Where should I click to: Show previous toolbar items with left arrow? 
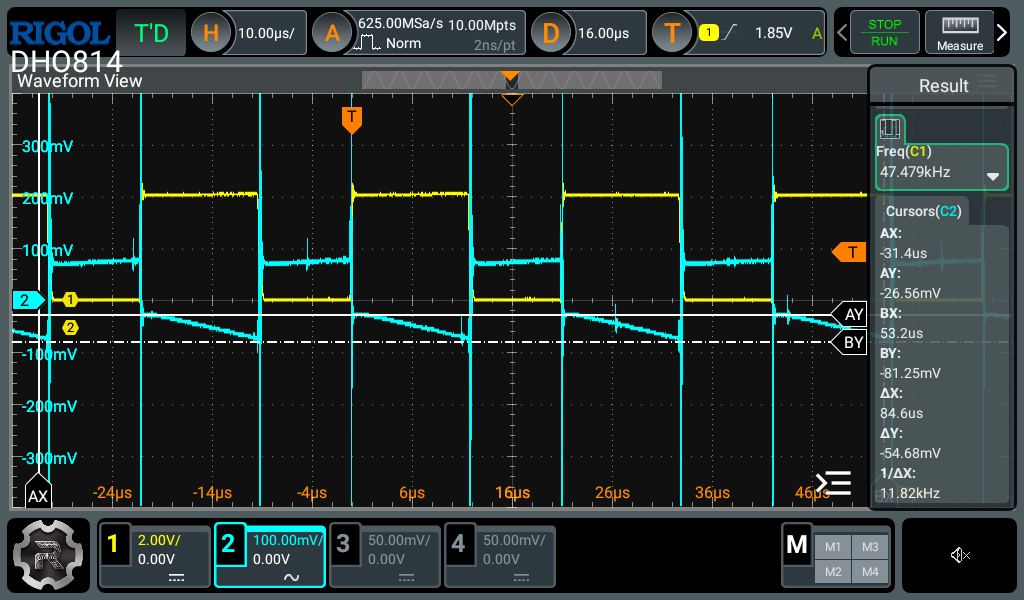pos(842,33)
